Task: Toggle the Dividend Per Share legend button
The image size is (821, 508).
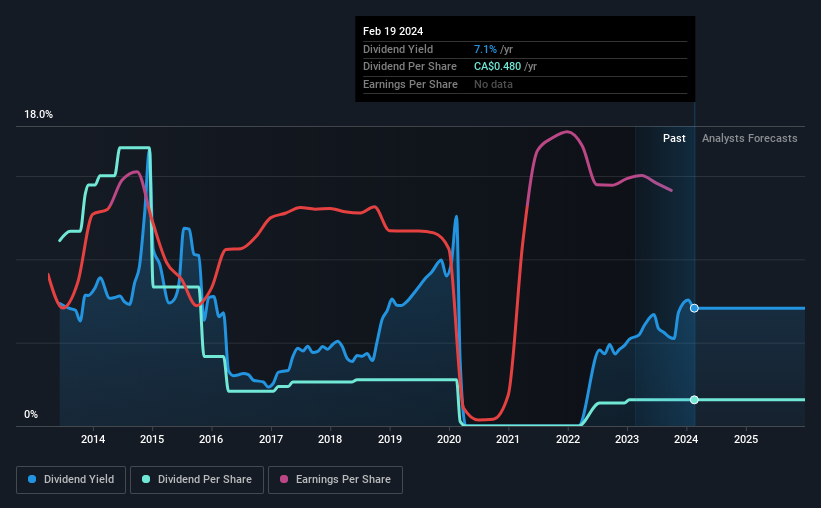Action: click(x=197, y=480)
